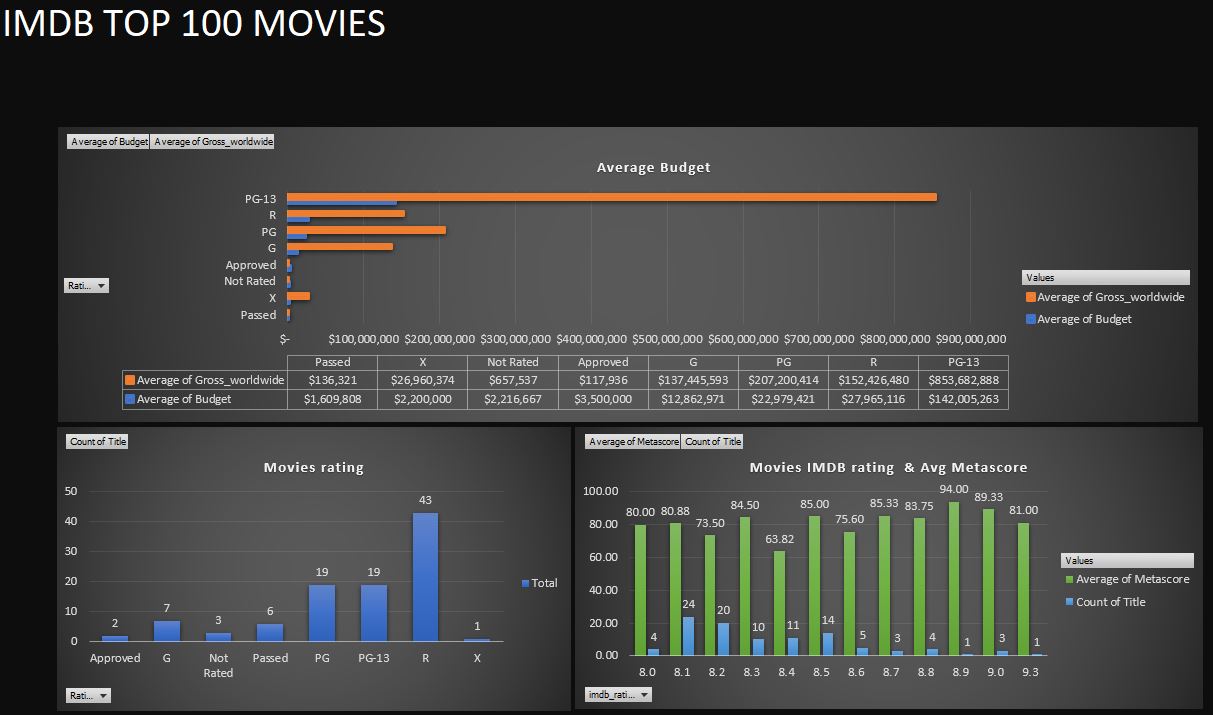1213x715 pixels.
Task: Click the $142,005,263 cell in the data table
Action: 963,399
